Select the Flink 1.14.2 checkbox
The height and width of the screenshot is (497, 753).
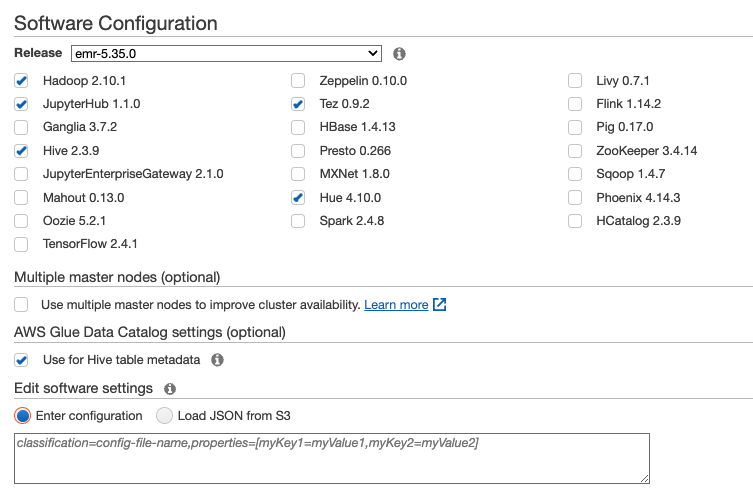click(x=575, y=104)
